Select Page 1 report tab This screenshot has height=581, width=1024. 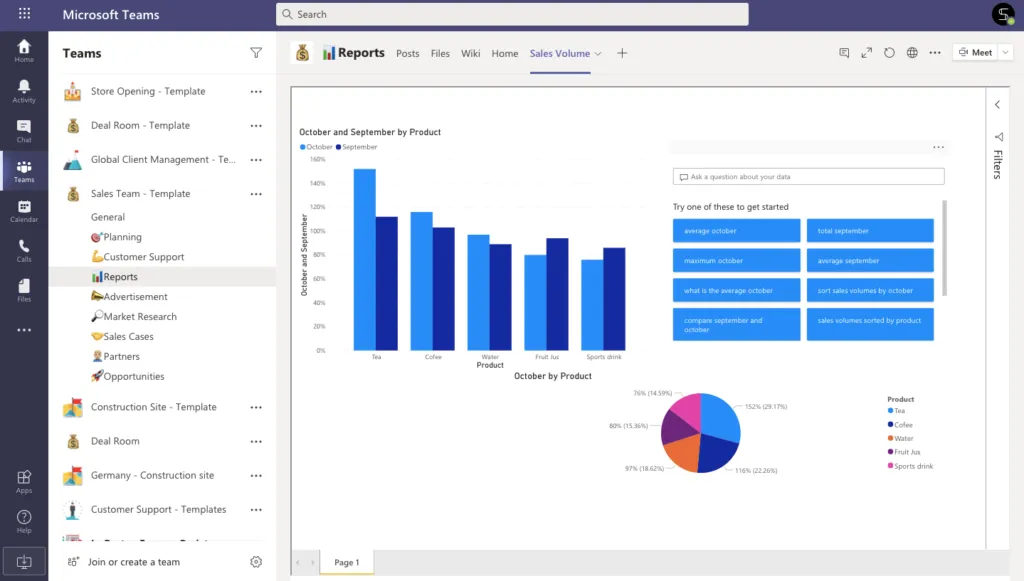pos(347,562)
